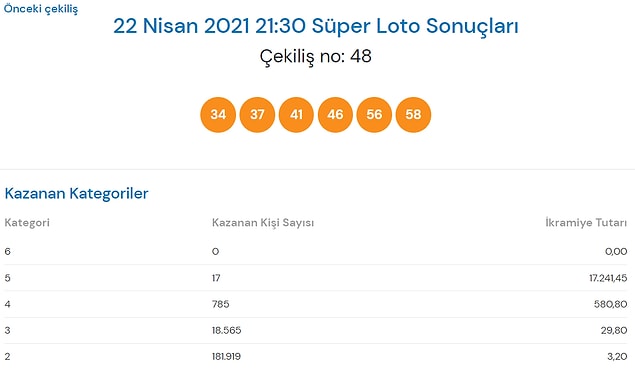The width and height of the screenshot is (635, 371).
Task: Click the orange ball numbered 58
Action: point(413,115)
